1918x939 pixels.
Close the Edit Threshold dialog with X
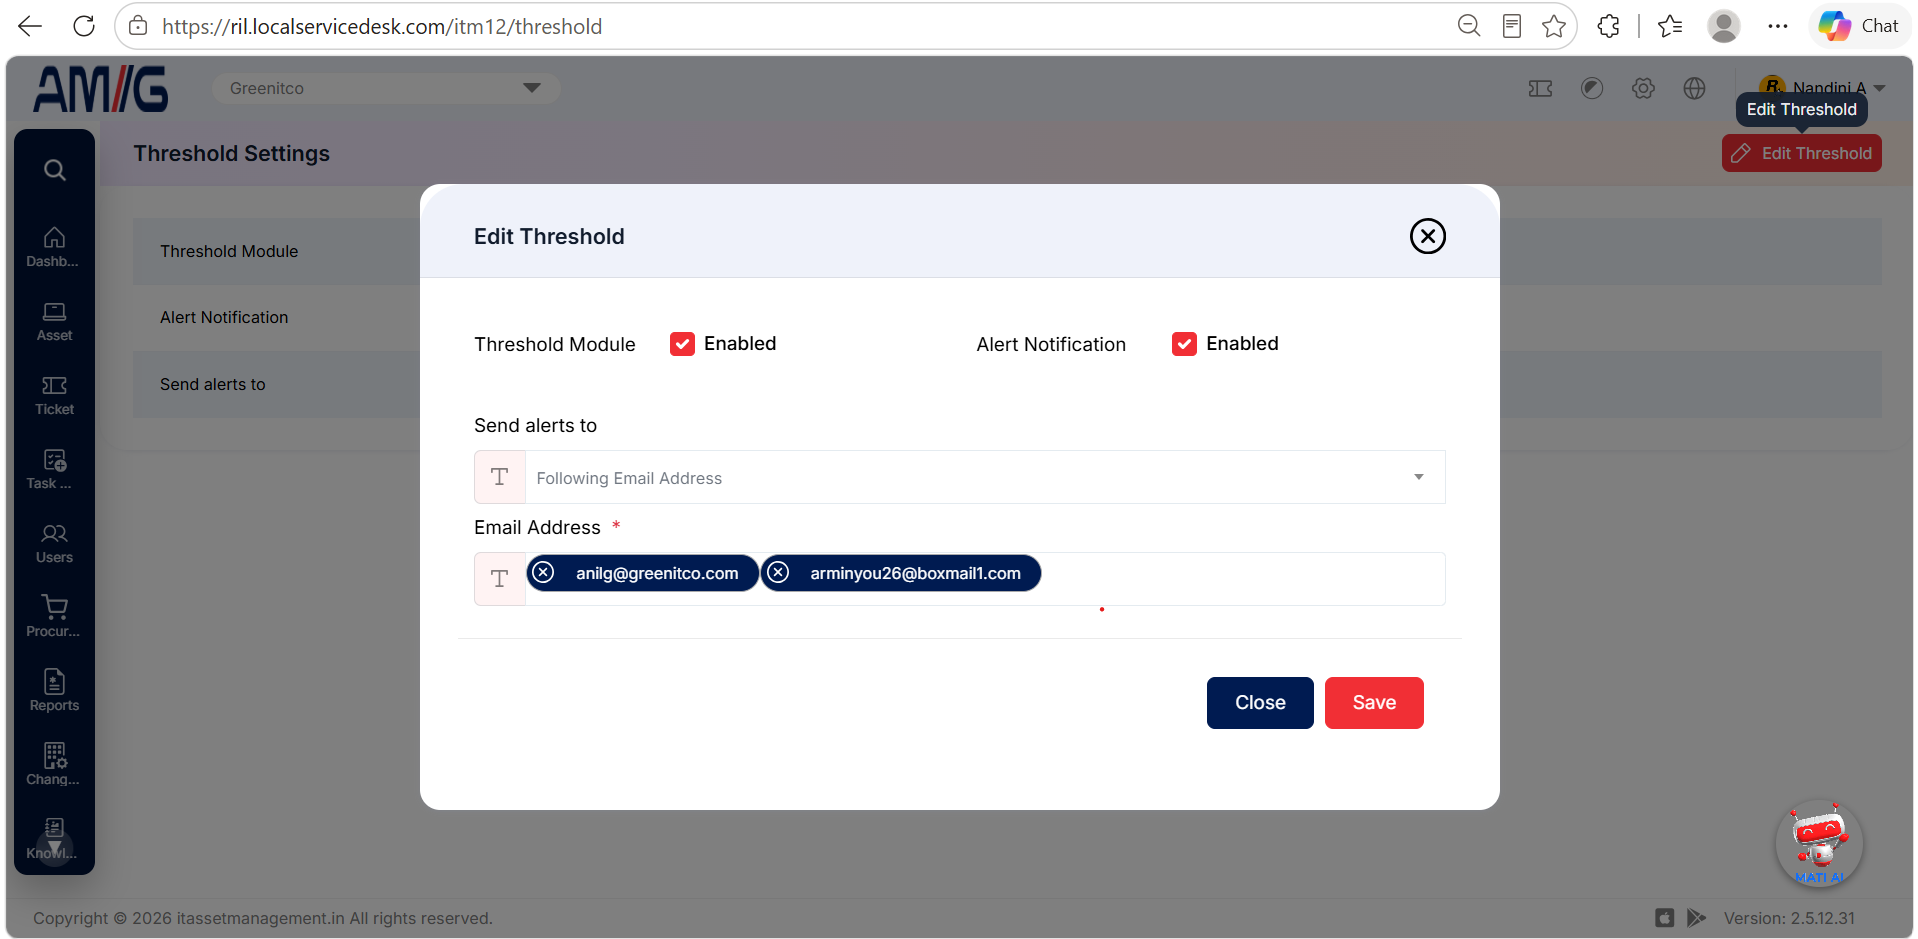[1427, 236]
